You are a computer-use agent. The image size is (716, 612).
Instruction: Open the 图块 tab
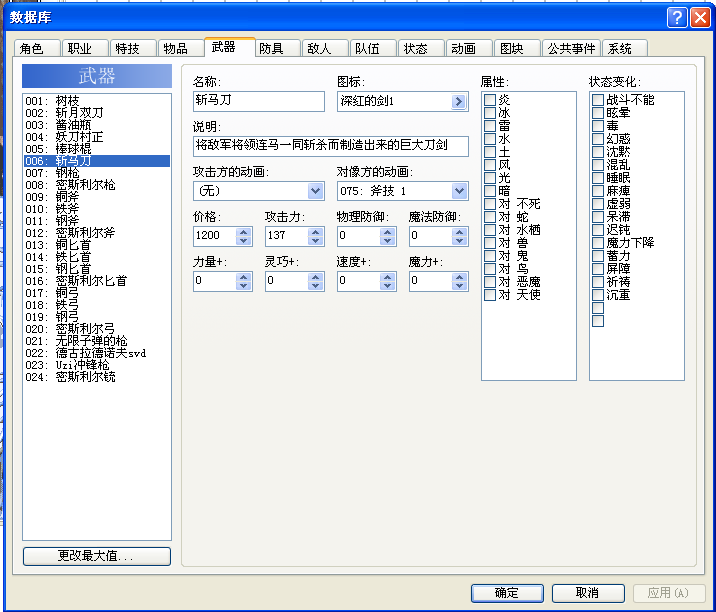(x=517, y=48)
